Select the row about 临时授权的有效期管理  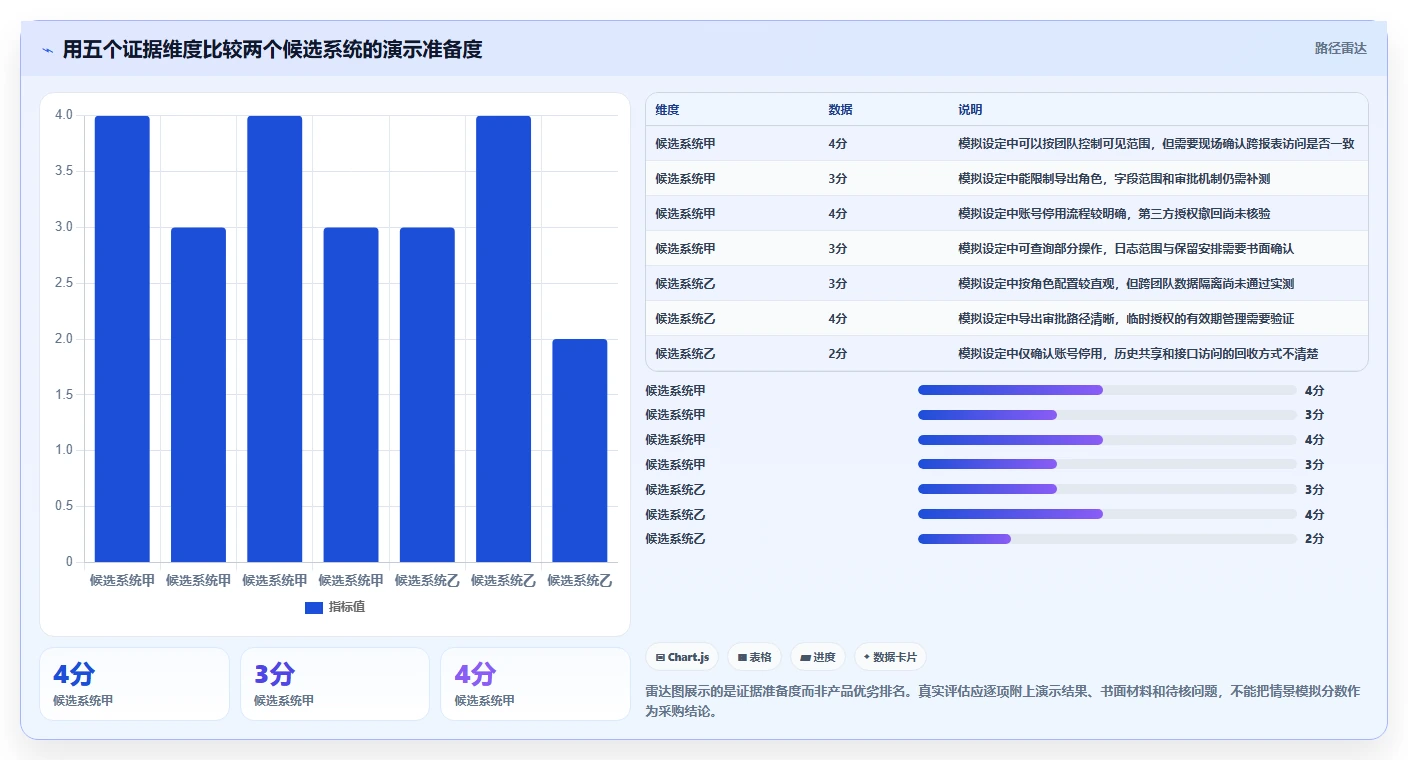click(x=1007, y=318)
